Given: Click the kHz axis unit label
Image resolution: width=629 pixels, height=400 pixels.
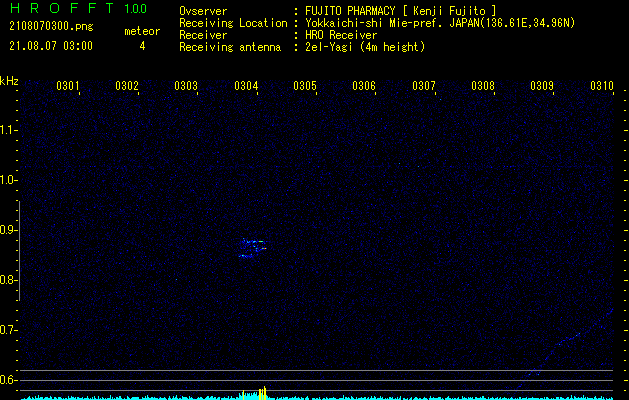Looking at the screenshot, I should [9, 81].
